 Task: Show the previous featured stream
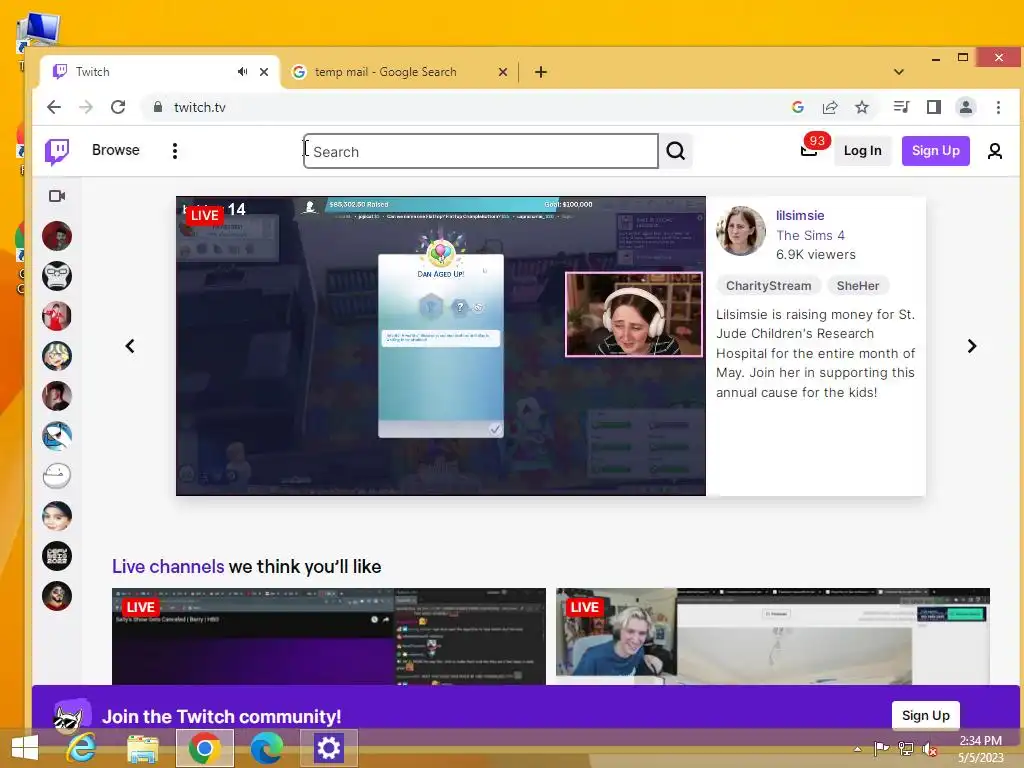pyautogui.click(x=130, y=346)
